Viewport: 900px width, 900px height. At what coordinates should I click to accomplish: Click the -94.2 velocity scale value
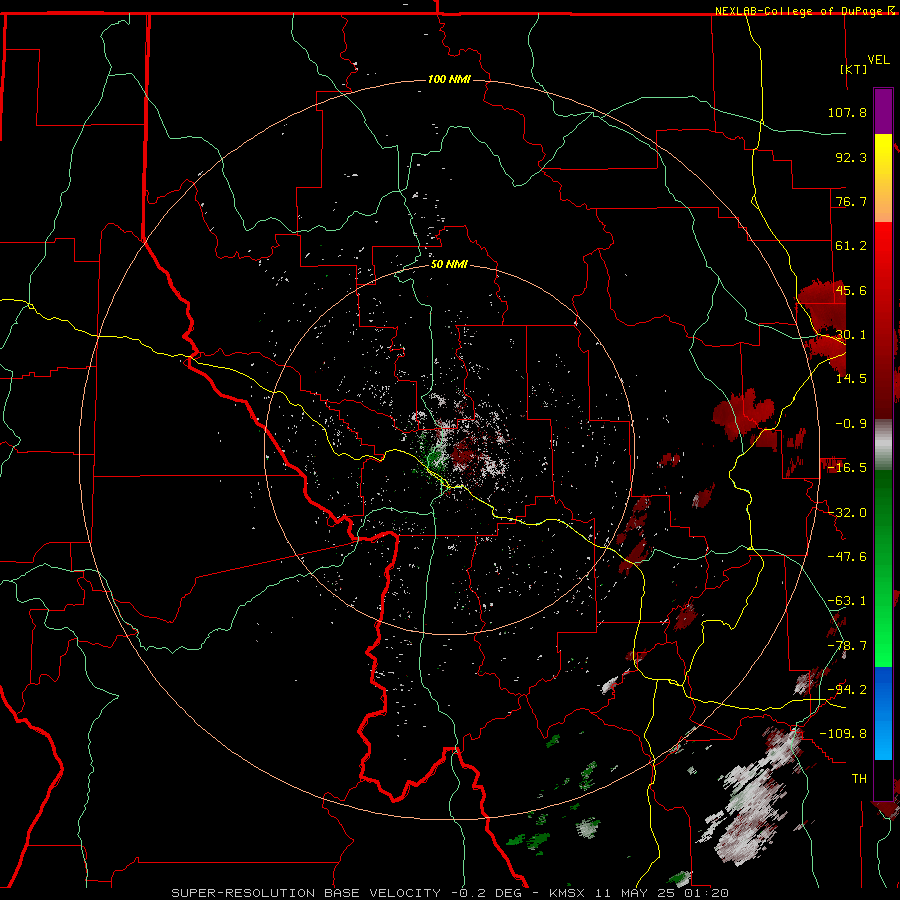(x=847, y=690)
